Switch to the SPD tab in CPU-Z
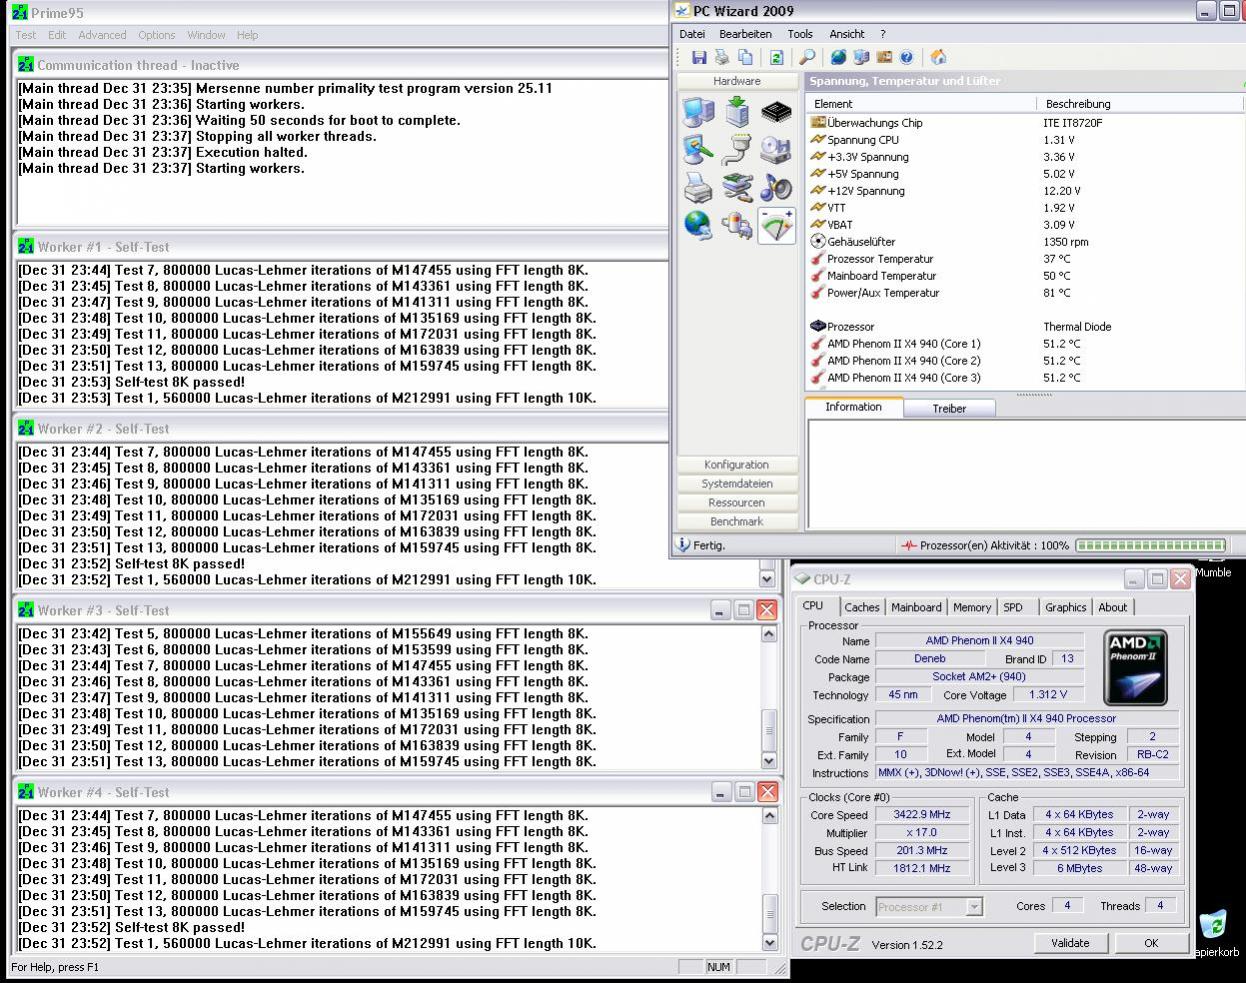Screen dimensions: 1246x983 point(1013,607)
